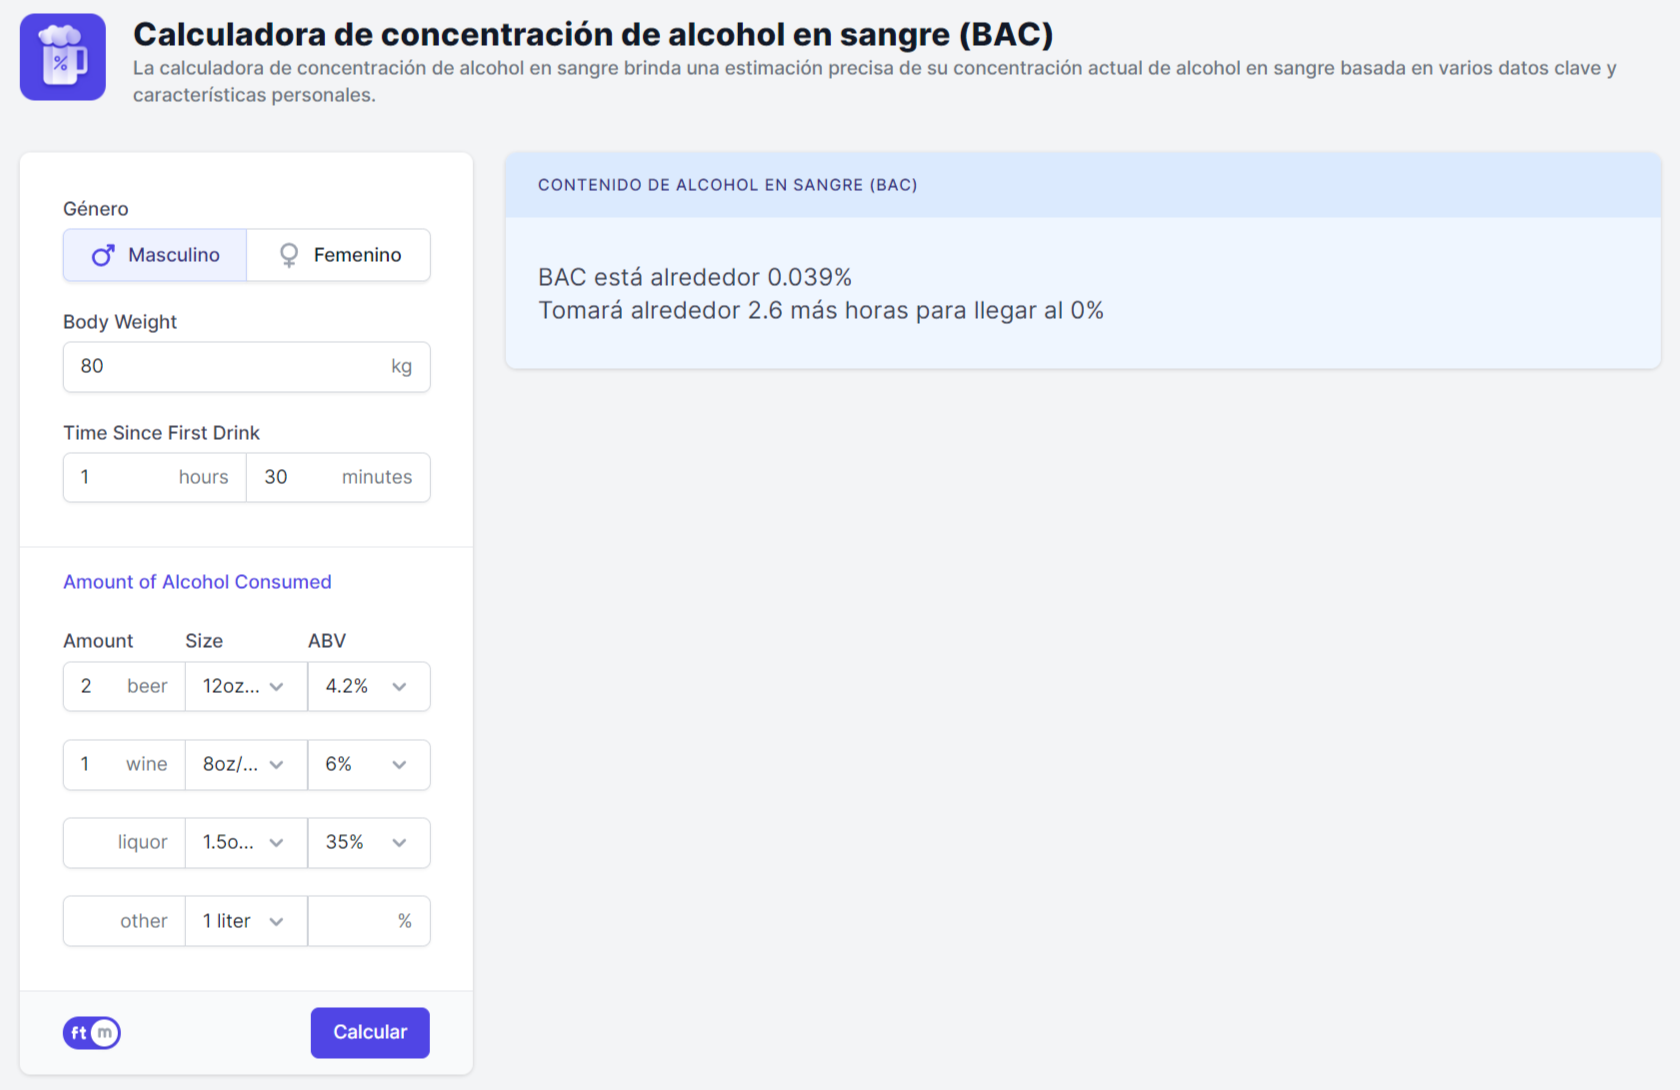Click the female symbol icon
Viewport: 1680px width, 1090px height.
(x=289, y=256)
